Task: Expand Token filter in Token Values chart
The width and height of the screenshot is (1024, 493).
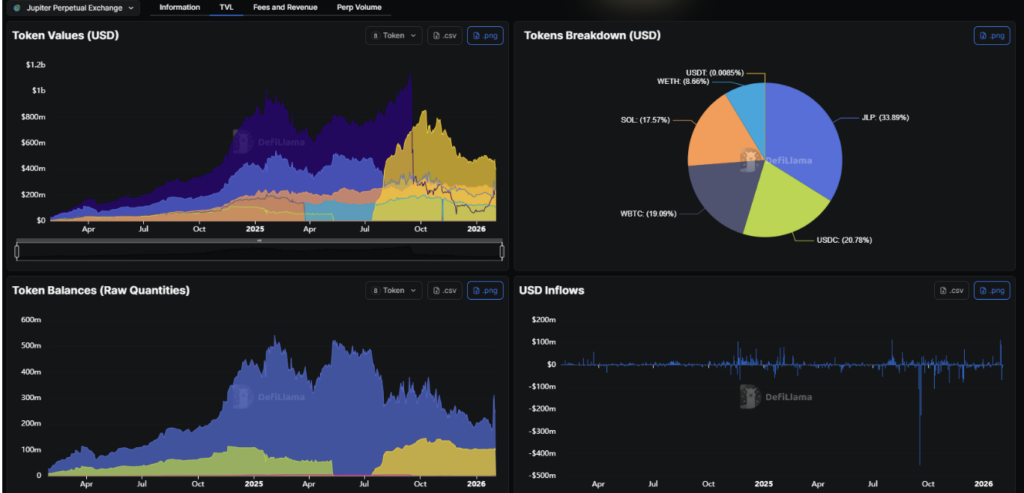Action: pos(394,36)
